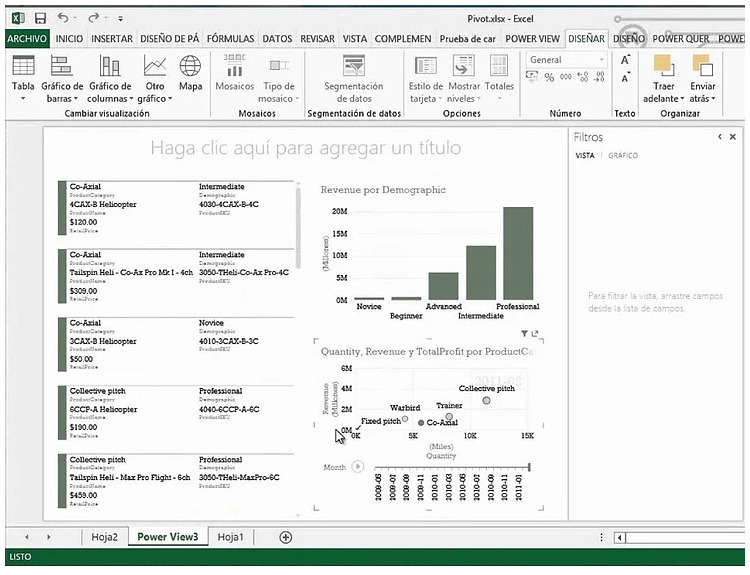This screenshot has height=575, width=750.
Task: Save the workbook with the disk icon
Action: click(x=41, y=19)
